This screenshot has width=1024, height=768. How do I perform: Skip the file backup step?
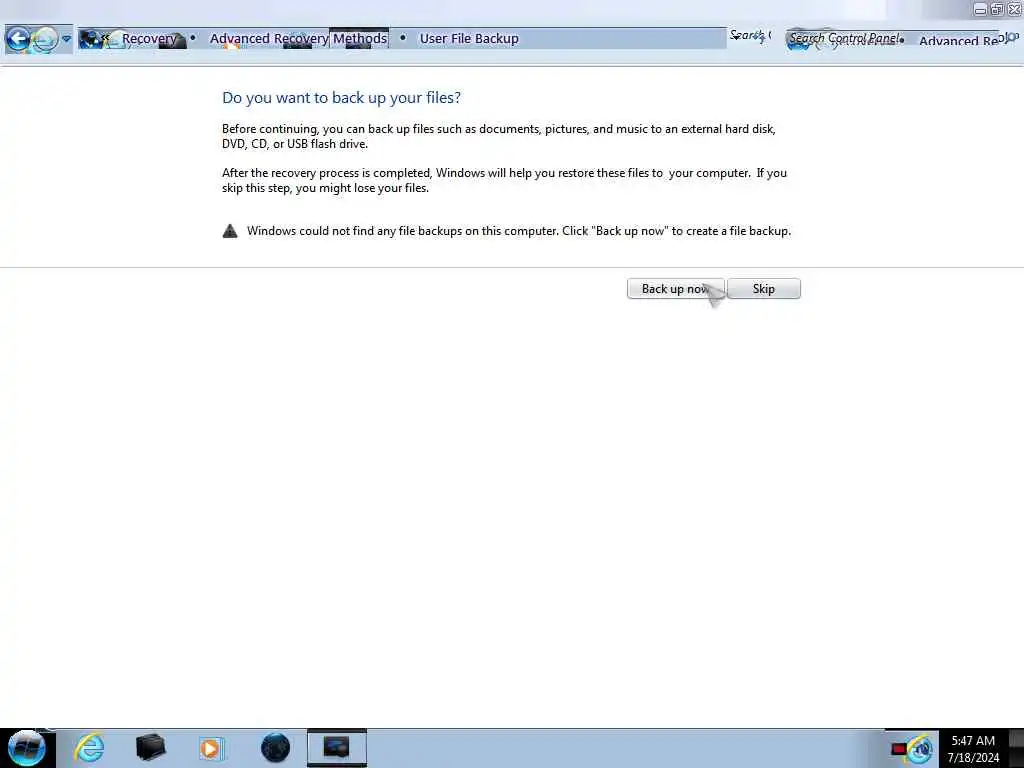tap(763, 289)
